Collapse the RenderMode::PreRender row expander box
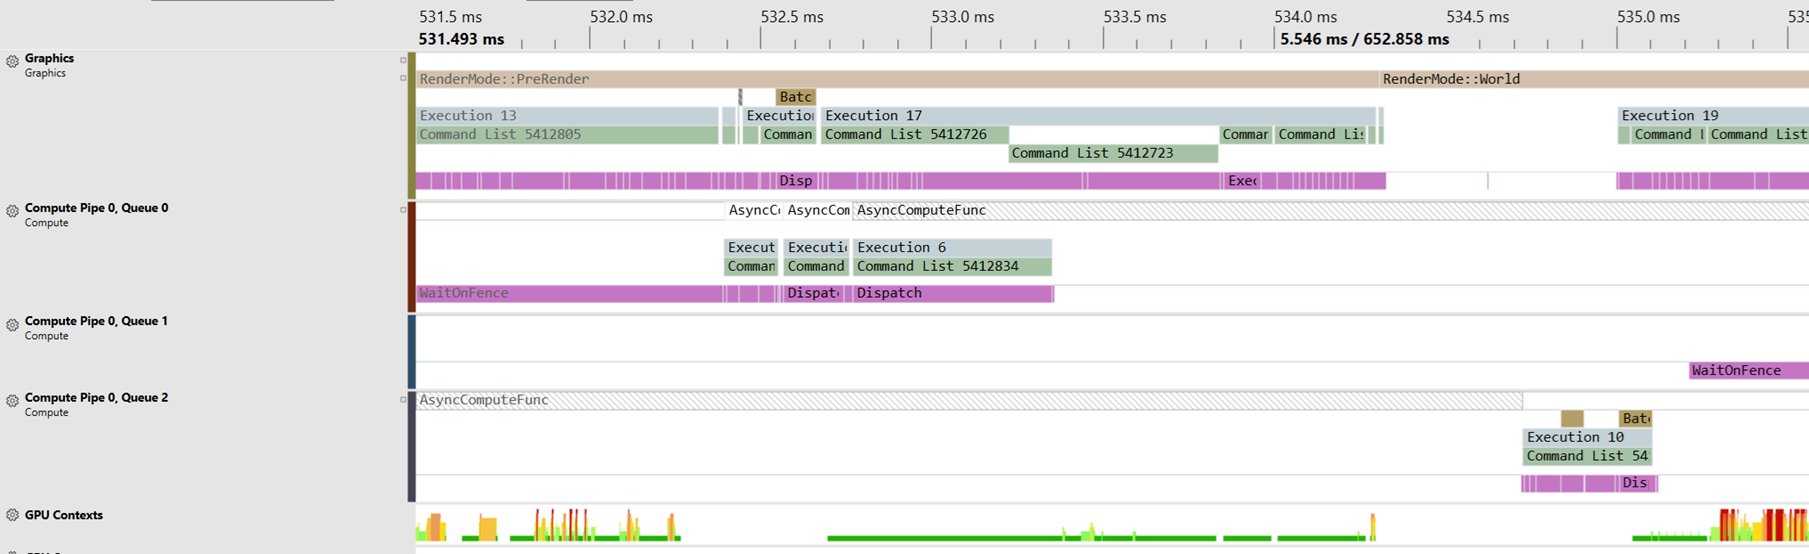Viewport: 1809px width, 554px height. click(403, 78)
